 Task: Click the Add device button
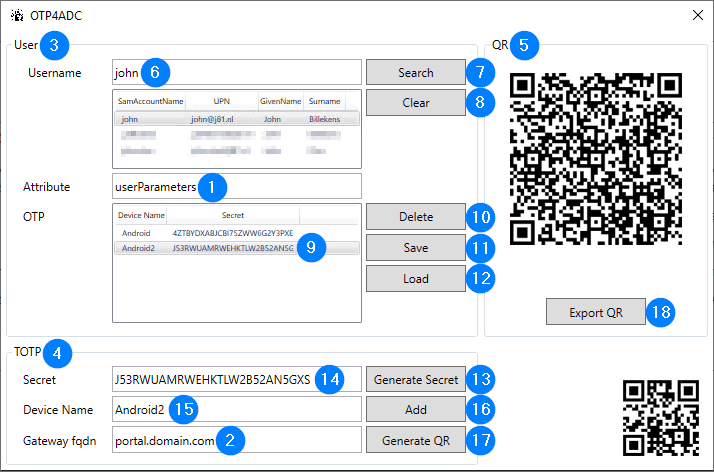(416, 410)
